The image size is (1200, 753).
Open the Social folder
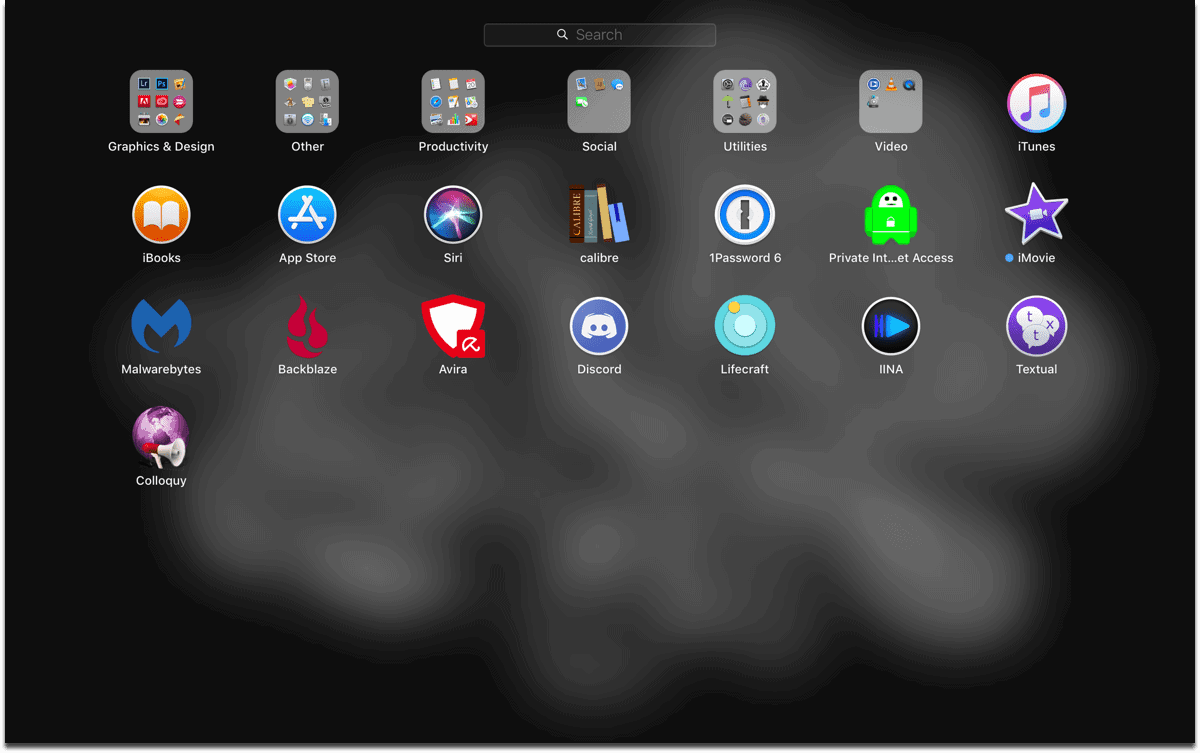(599, 102)
